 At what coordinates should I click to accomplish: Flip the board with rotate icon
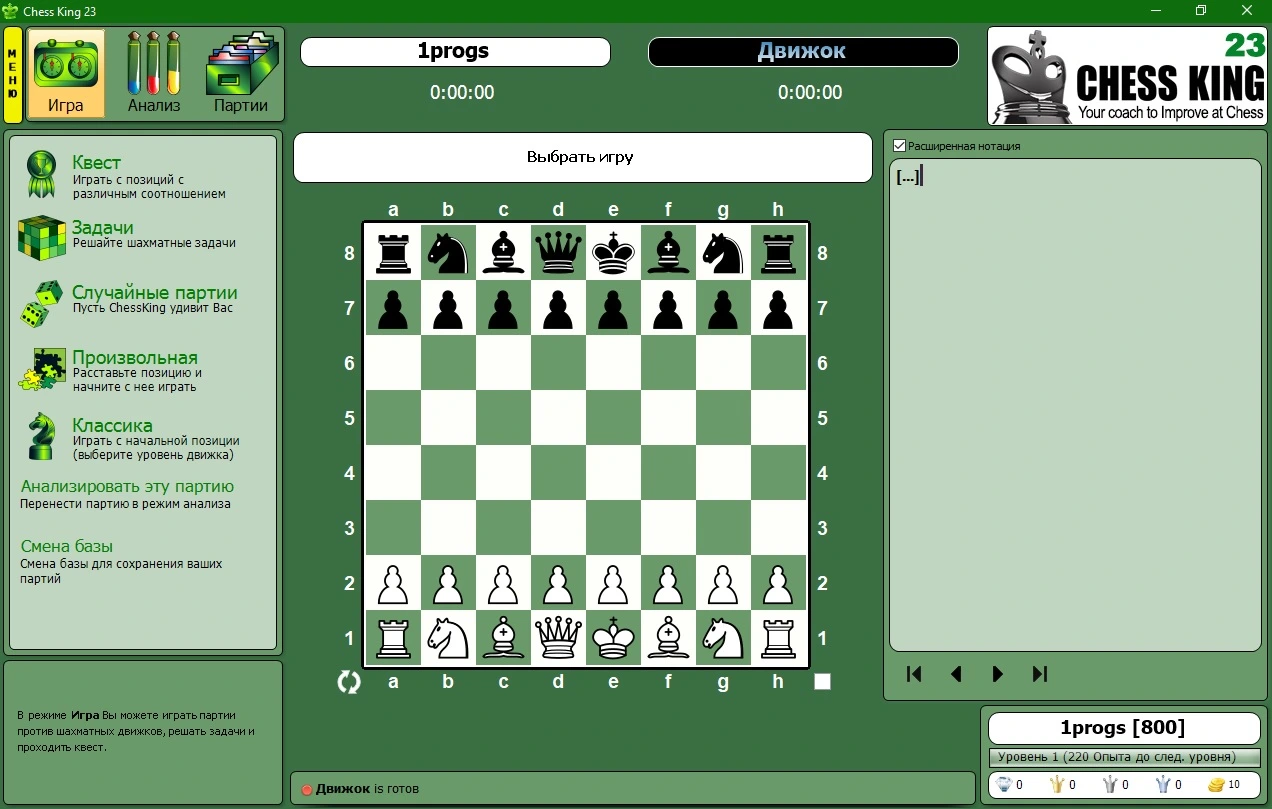(348, 682)
